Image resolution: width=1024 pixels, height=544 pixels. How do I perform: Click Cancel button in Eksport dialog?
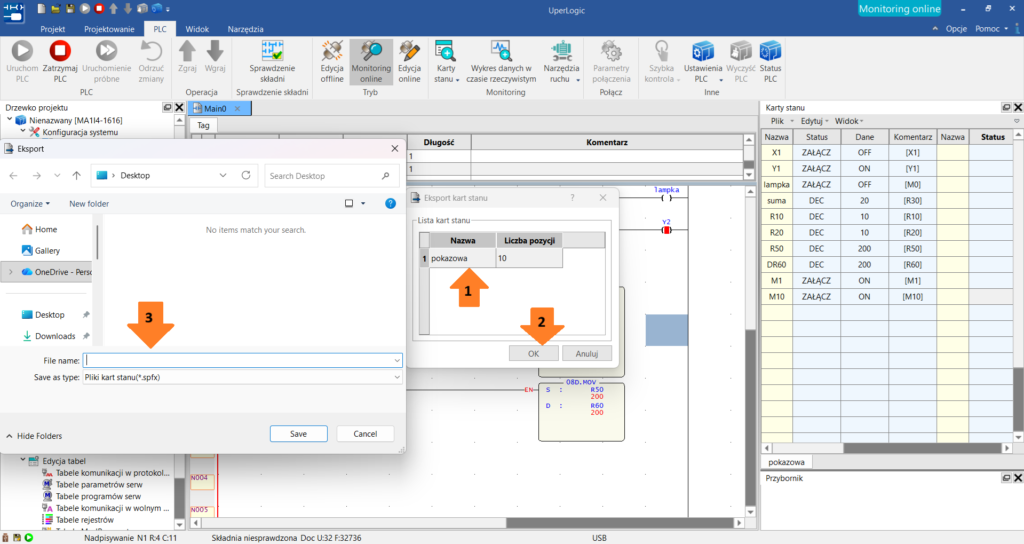(x=365, y=434)
